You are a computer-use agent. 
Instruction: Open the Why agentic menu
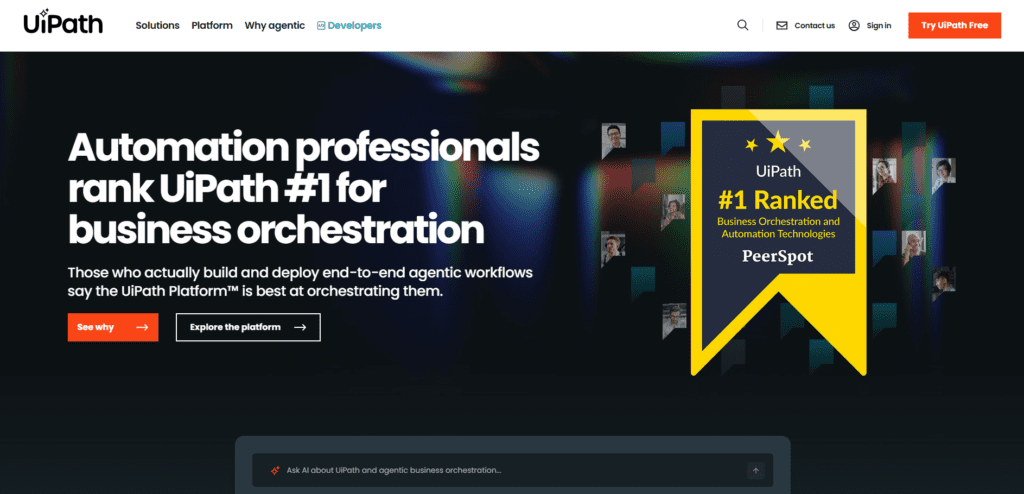point(274,25)
